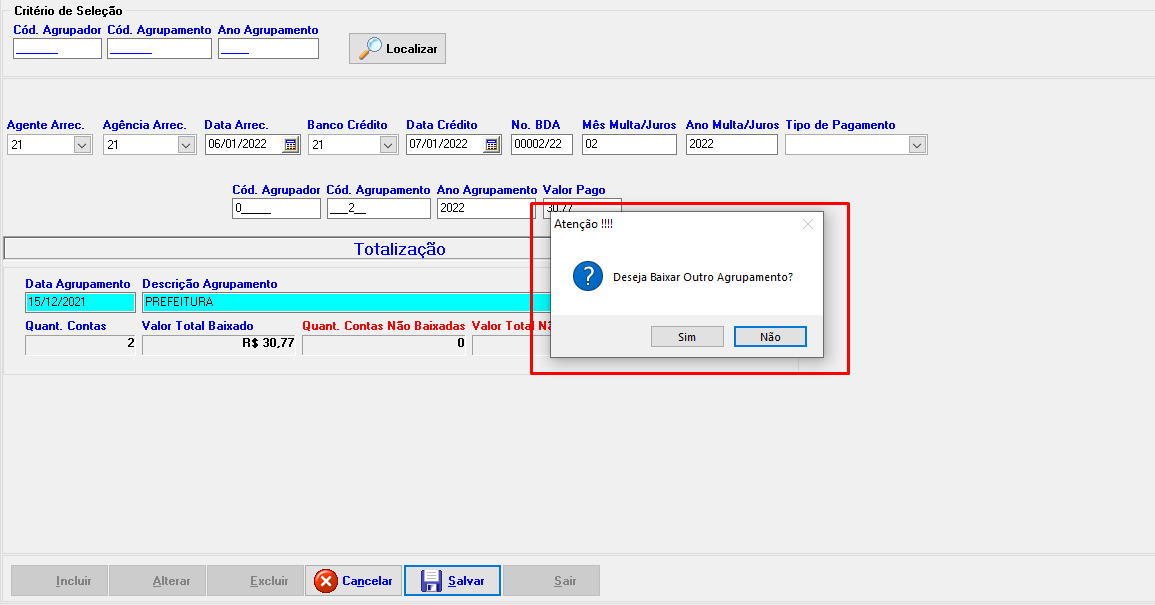Expand the Agente Arrec. dropdown
The image size is (1155, 605).
pos(82,145)
